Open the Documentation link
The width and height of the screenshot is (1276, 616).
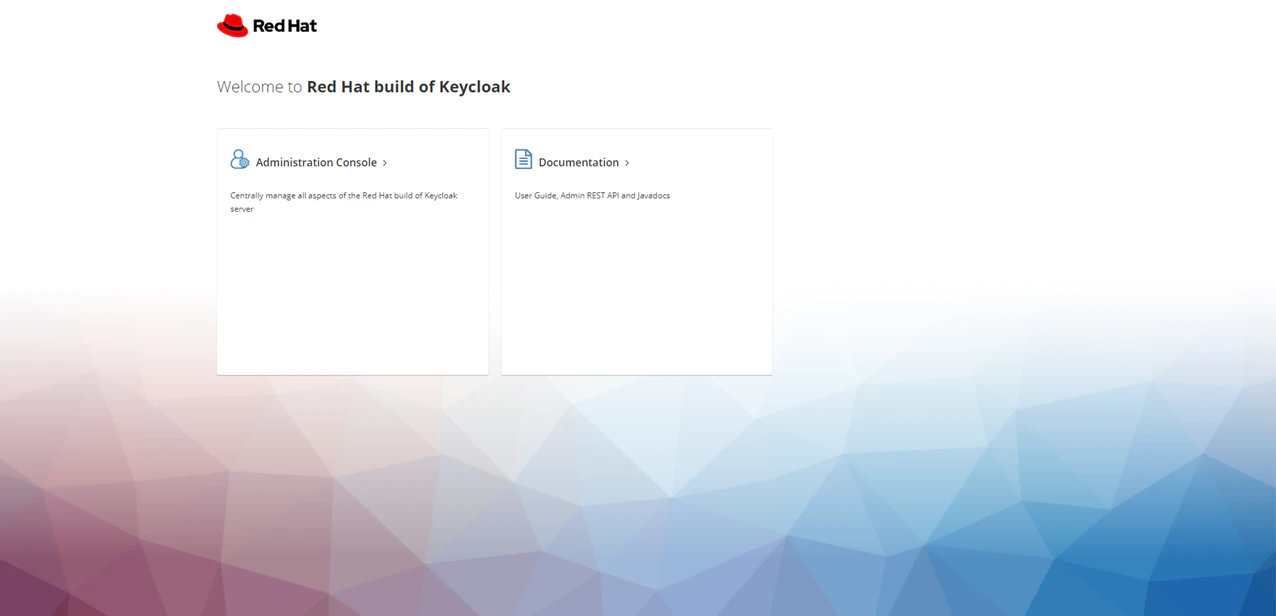tap(579, 162)
